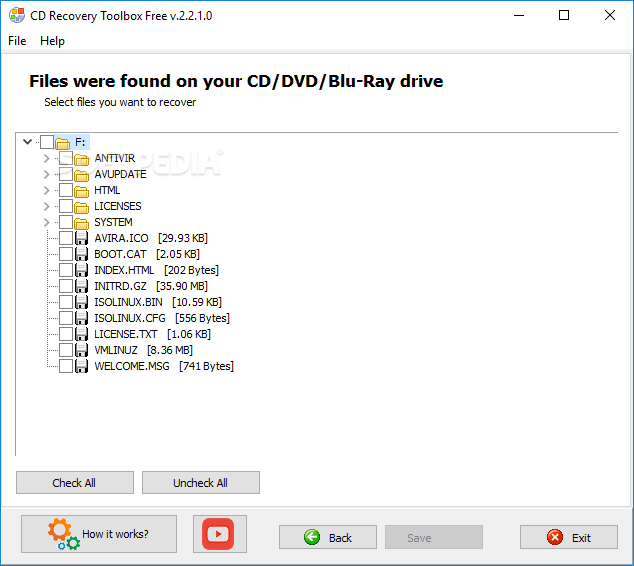Screen dimensions: 634x566
Task: Expand the ANTIVIR folder
Action: point(46,158)
